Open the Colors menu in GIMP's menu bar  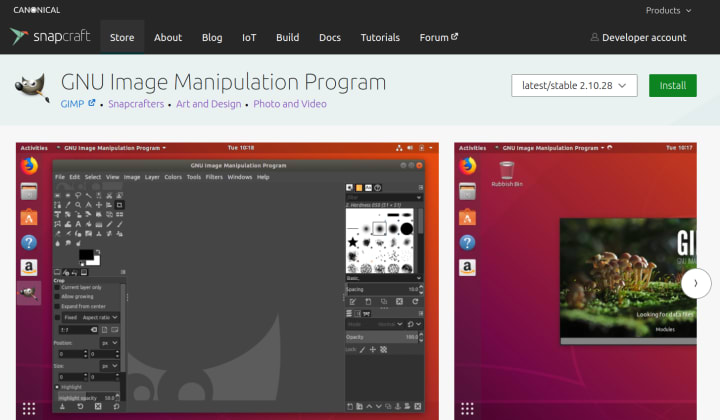point(173,177)
